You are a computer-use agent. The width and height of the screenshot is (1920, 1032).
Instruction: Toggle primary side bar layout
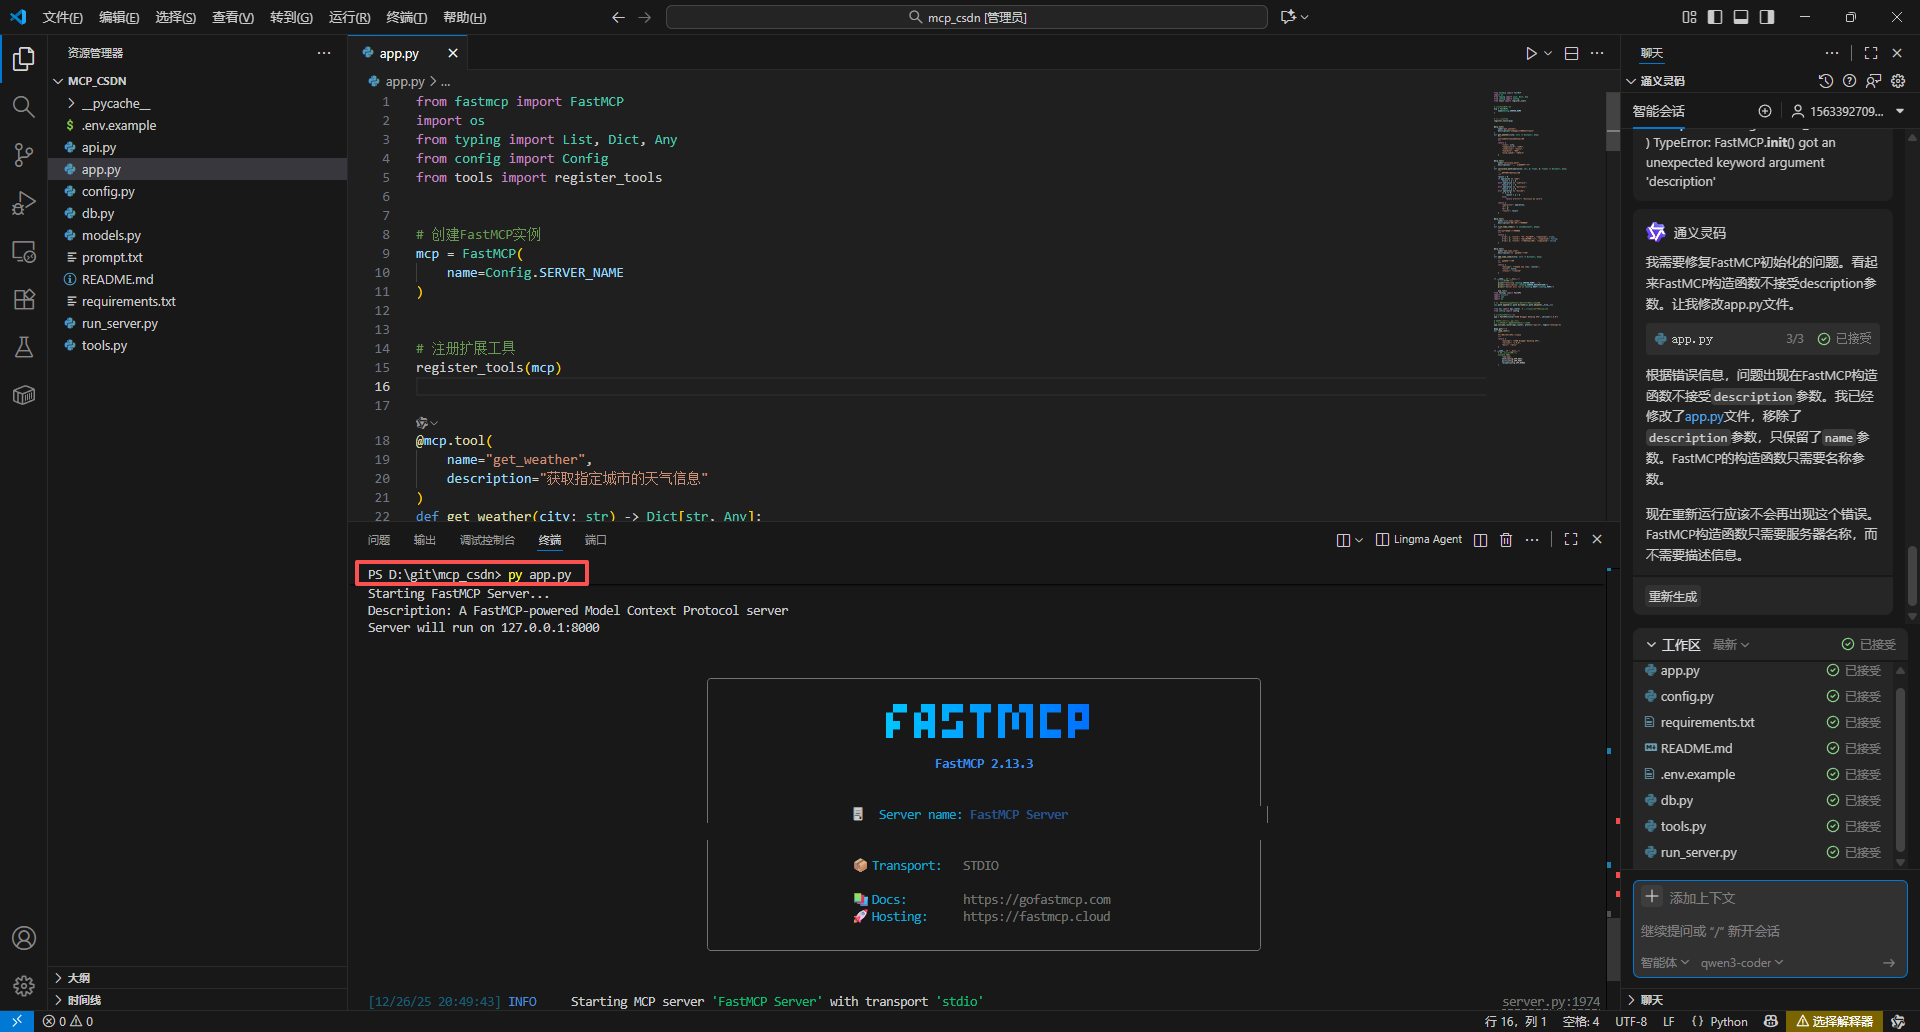[x=1715, y=17]
